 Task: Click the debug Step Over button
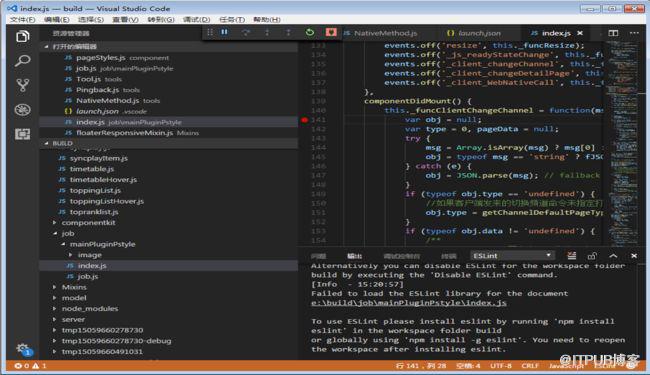pos(246,32)
